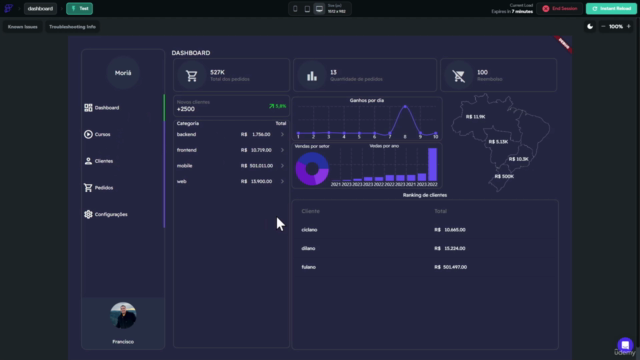
Task: Click the 527K total value
Action: [x=217, y=72]
